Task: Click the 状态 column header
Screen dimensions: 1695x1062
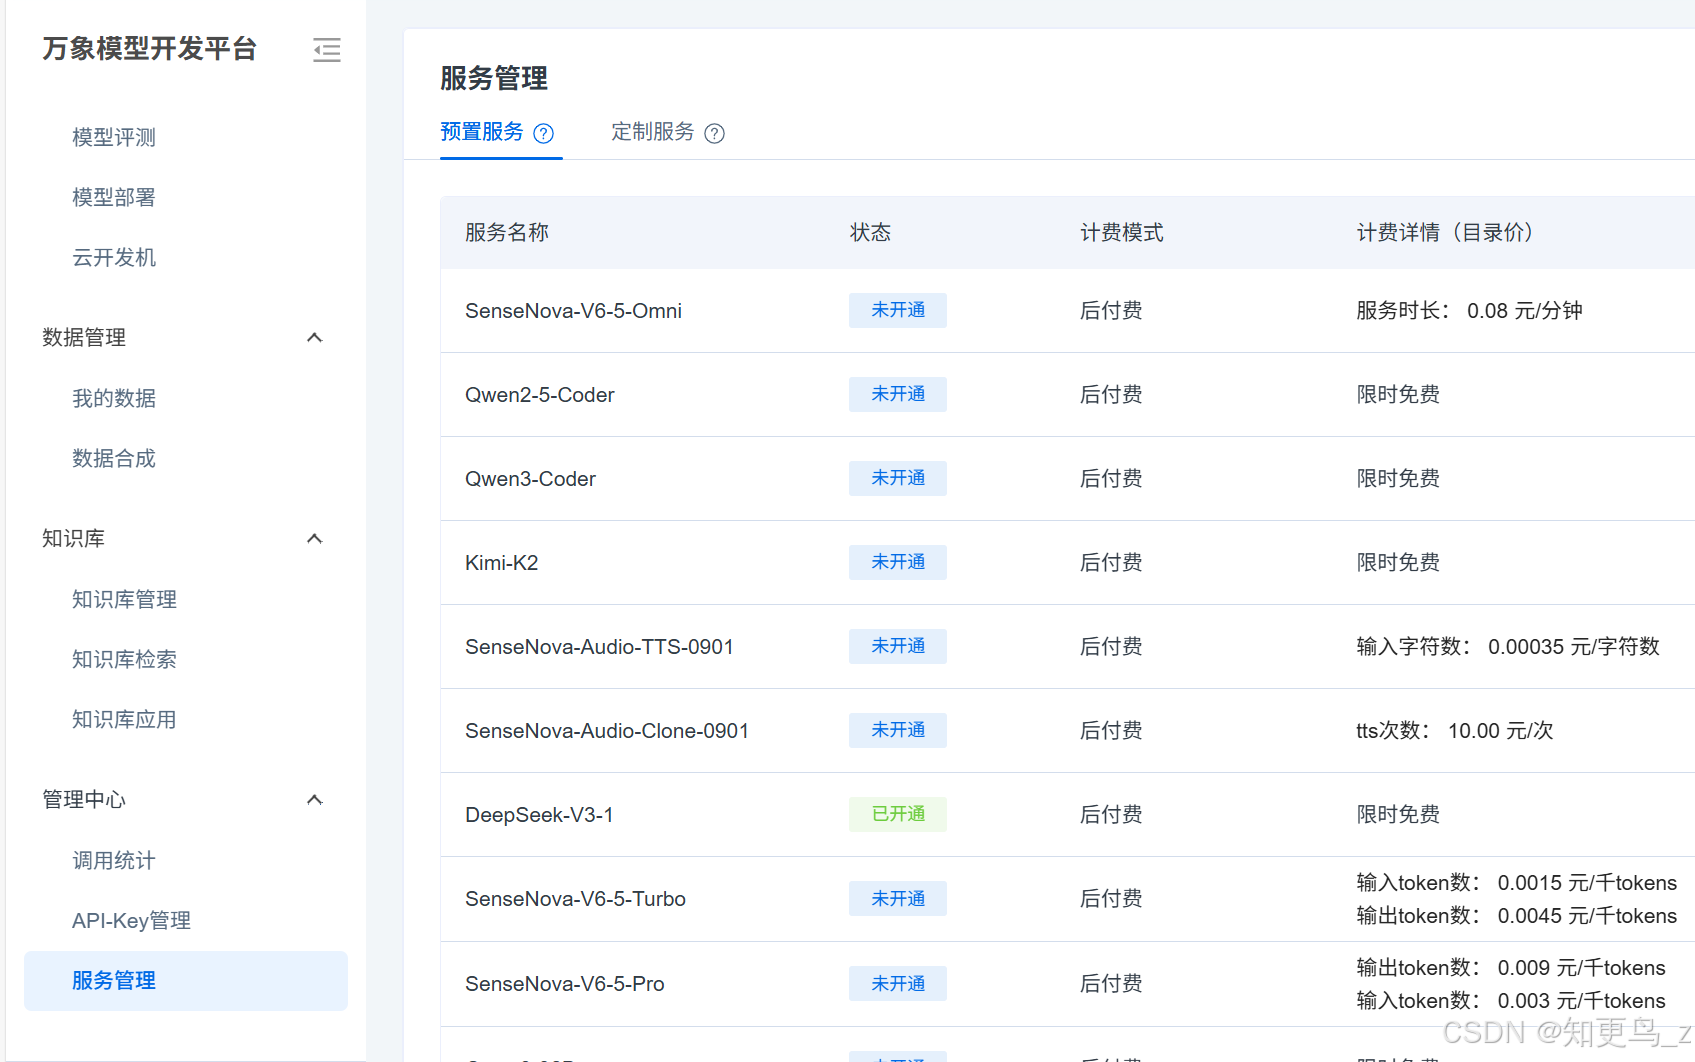Action: pos(870,233)
